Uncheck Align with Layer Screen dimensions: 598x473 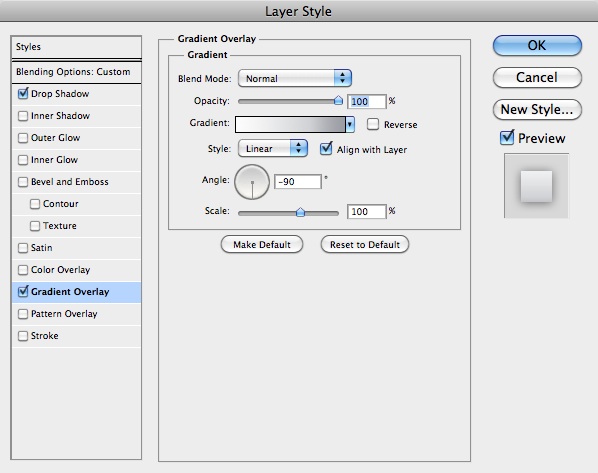(x=326, y=149)
